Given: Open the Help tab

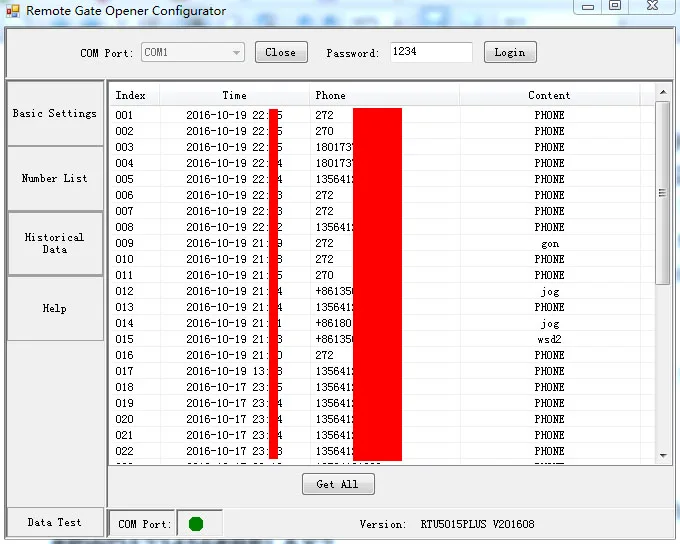Looking at the screenshot, I should pyautogui.click(x=55, y=308).
